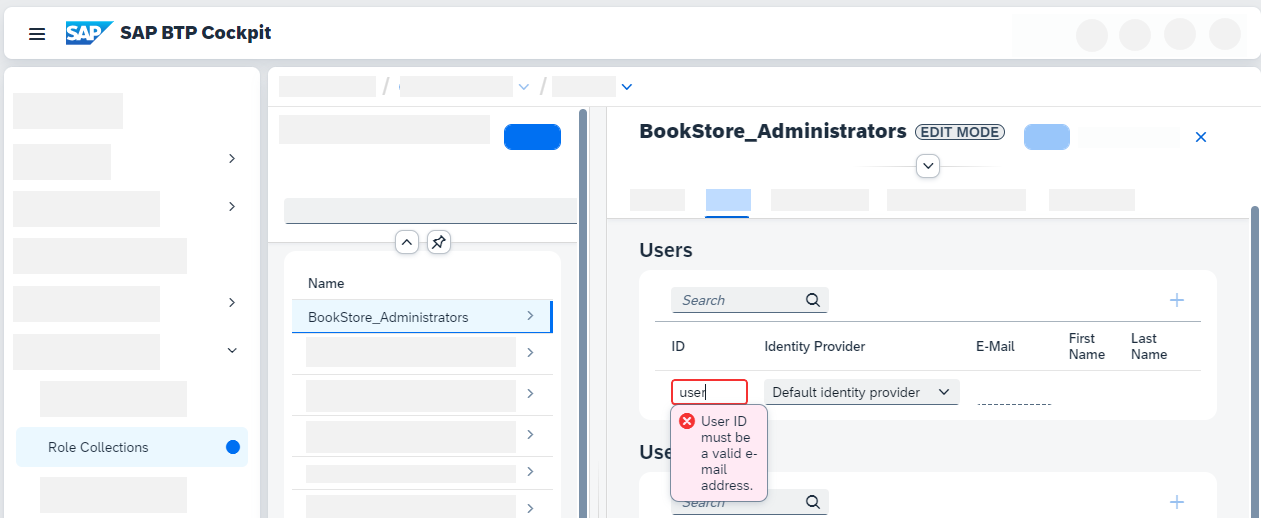Screen dimensions: 1261x518
Task: Click the magnifier icon in the lower search field
Action: pyautogui.click(x=813, y=502)
